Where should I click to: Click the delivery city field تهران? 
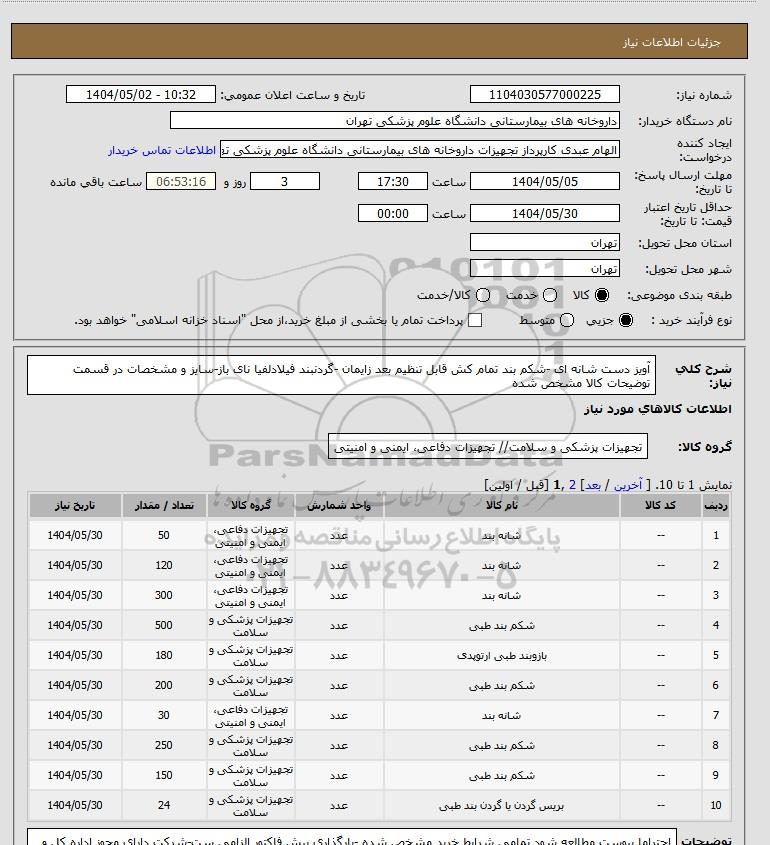[x=545, y=268]
